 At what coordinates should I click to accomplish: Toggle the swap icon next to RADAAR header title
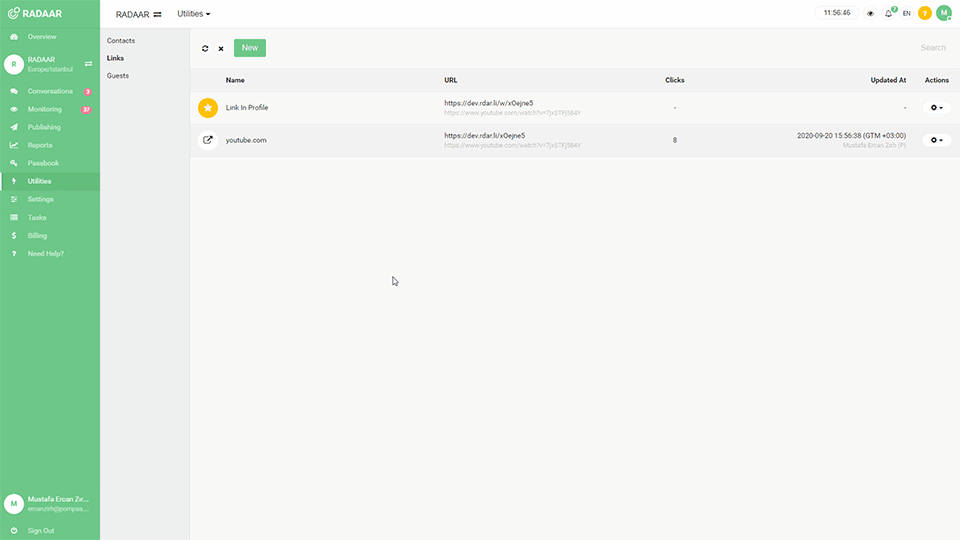coord(157,14)
